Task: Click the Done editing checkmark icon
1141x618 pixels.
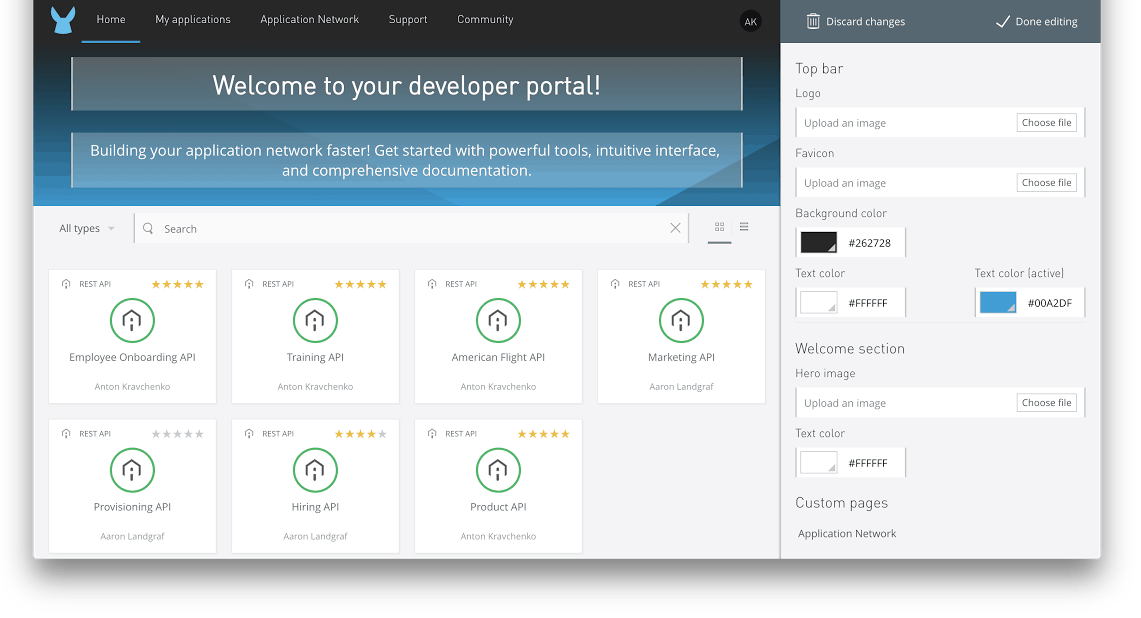Action: [1003, 21]
